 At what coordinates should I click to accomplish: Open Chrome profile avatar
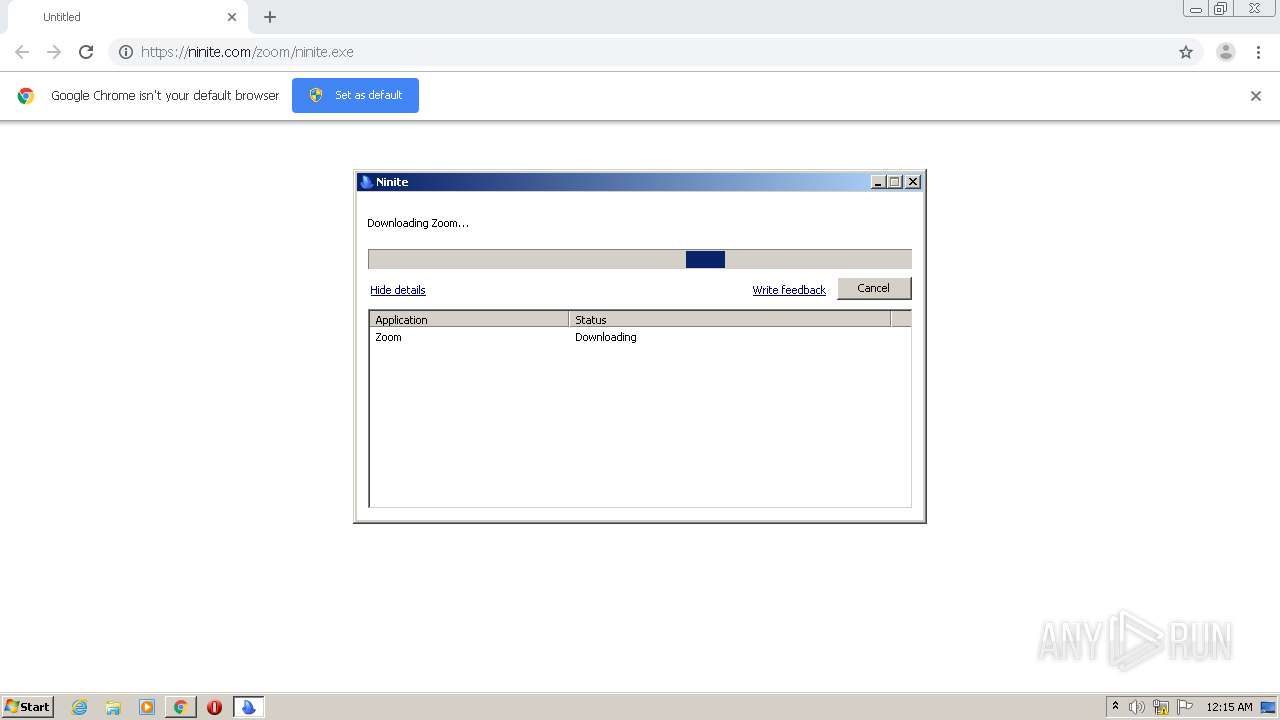click(1226, 52)
